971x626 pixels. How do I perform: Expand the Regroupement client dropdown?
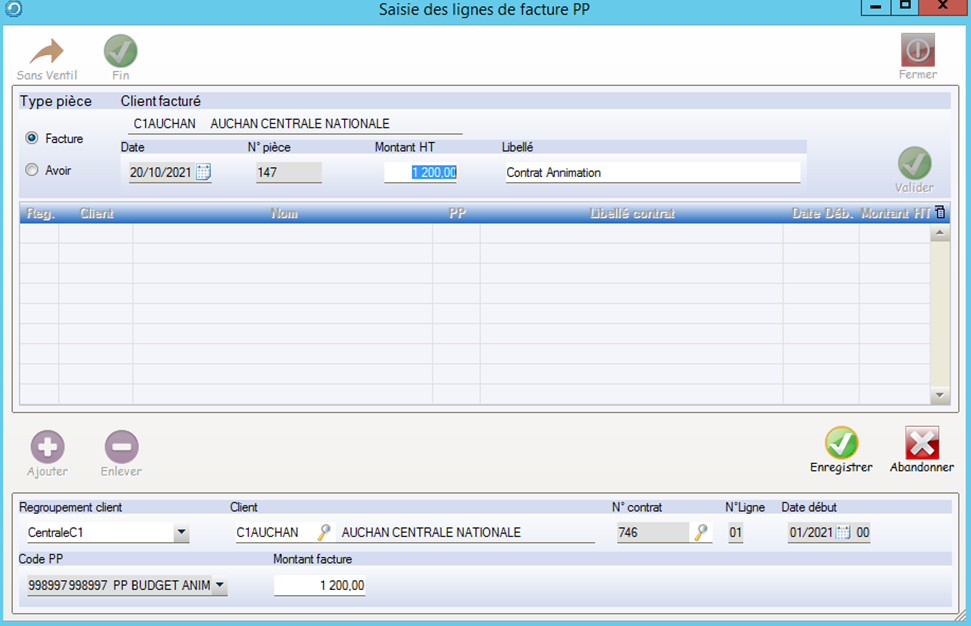pos(181,533)
